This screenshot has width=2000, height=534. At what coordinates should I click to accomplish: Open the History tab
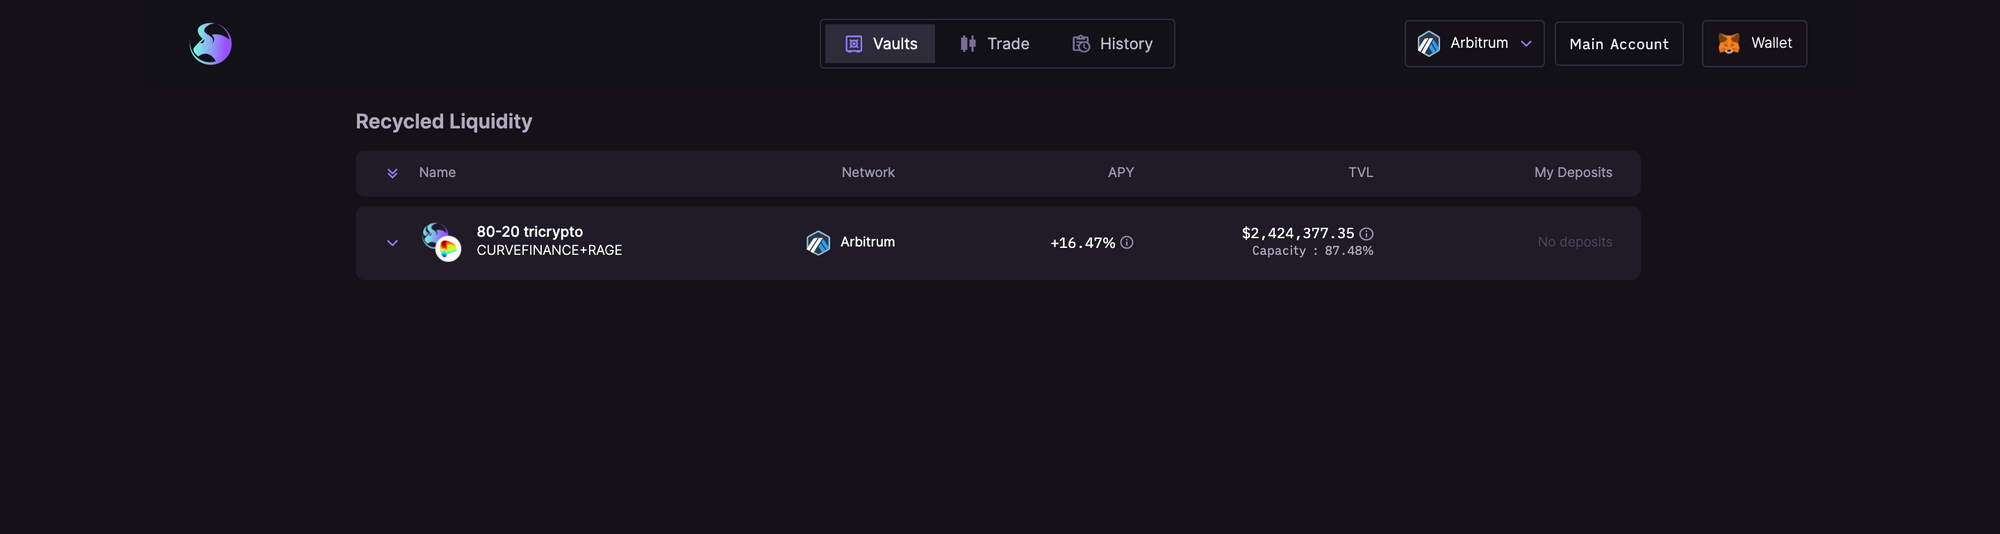point(1112,44)
